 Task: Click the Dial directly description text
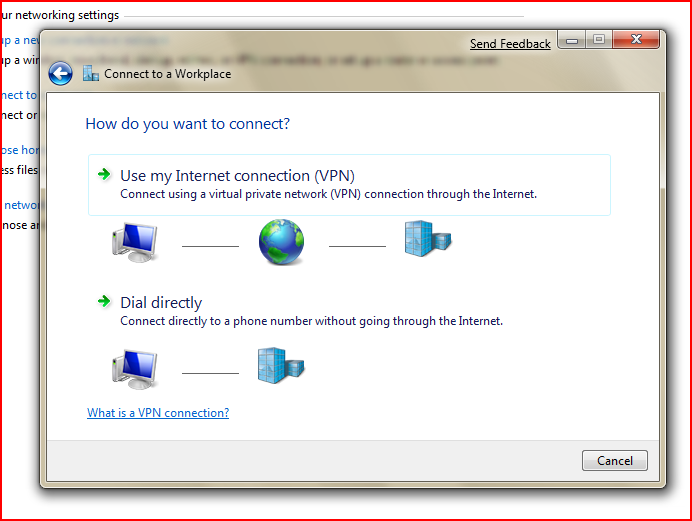(x=311, y=321)
